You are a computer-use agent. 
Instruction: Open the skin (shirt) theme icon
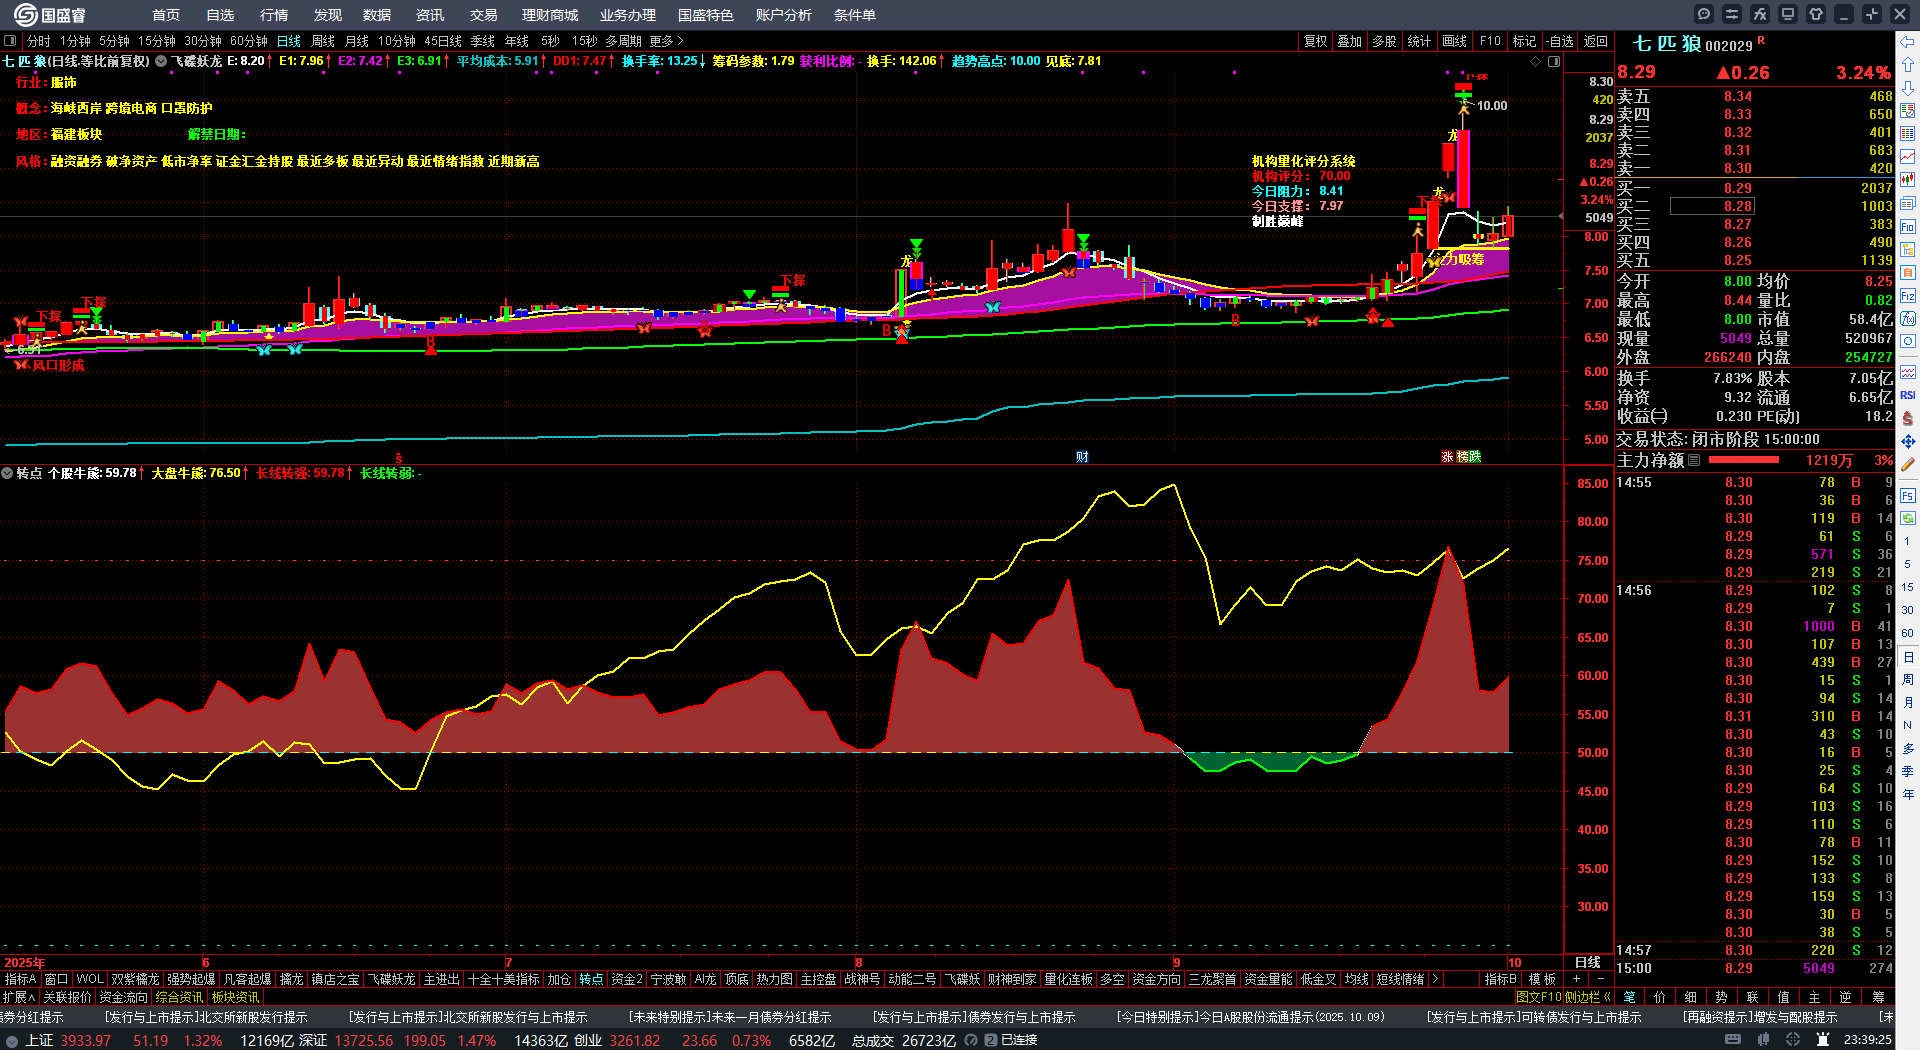coord(1816,14)
